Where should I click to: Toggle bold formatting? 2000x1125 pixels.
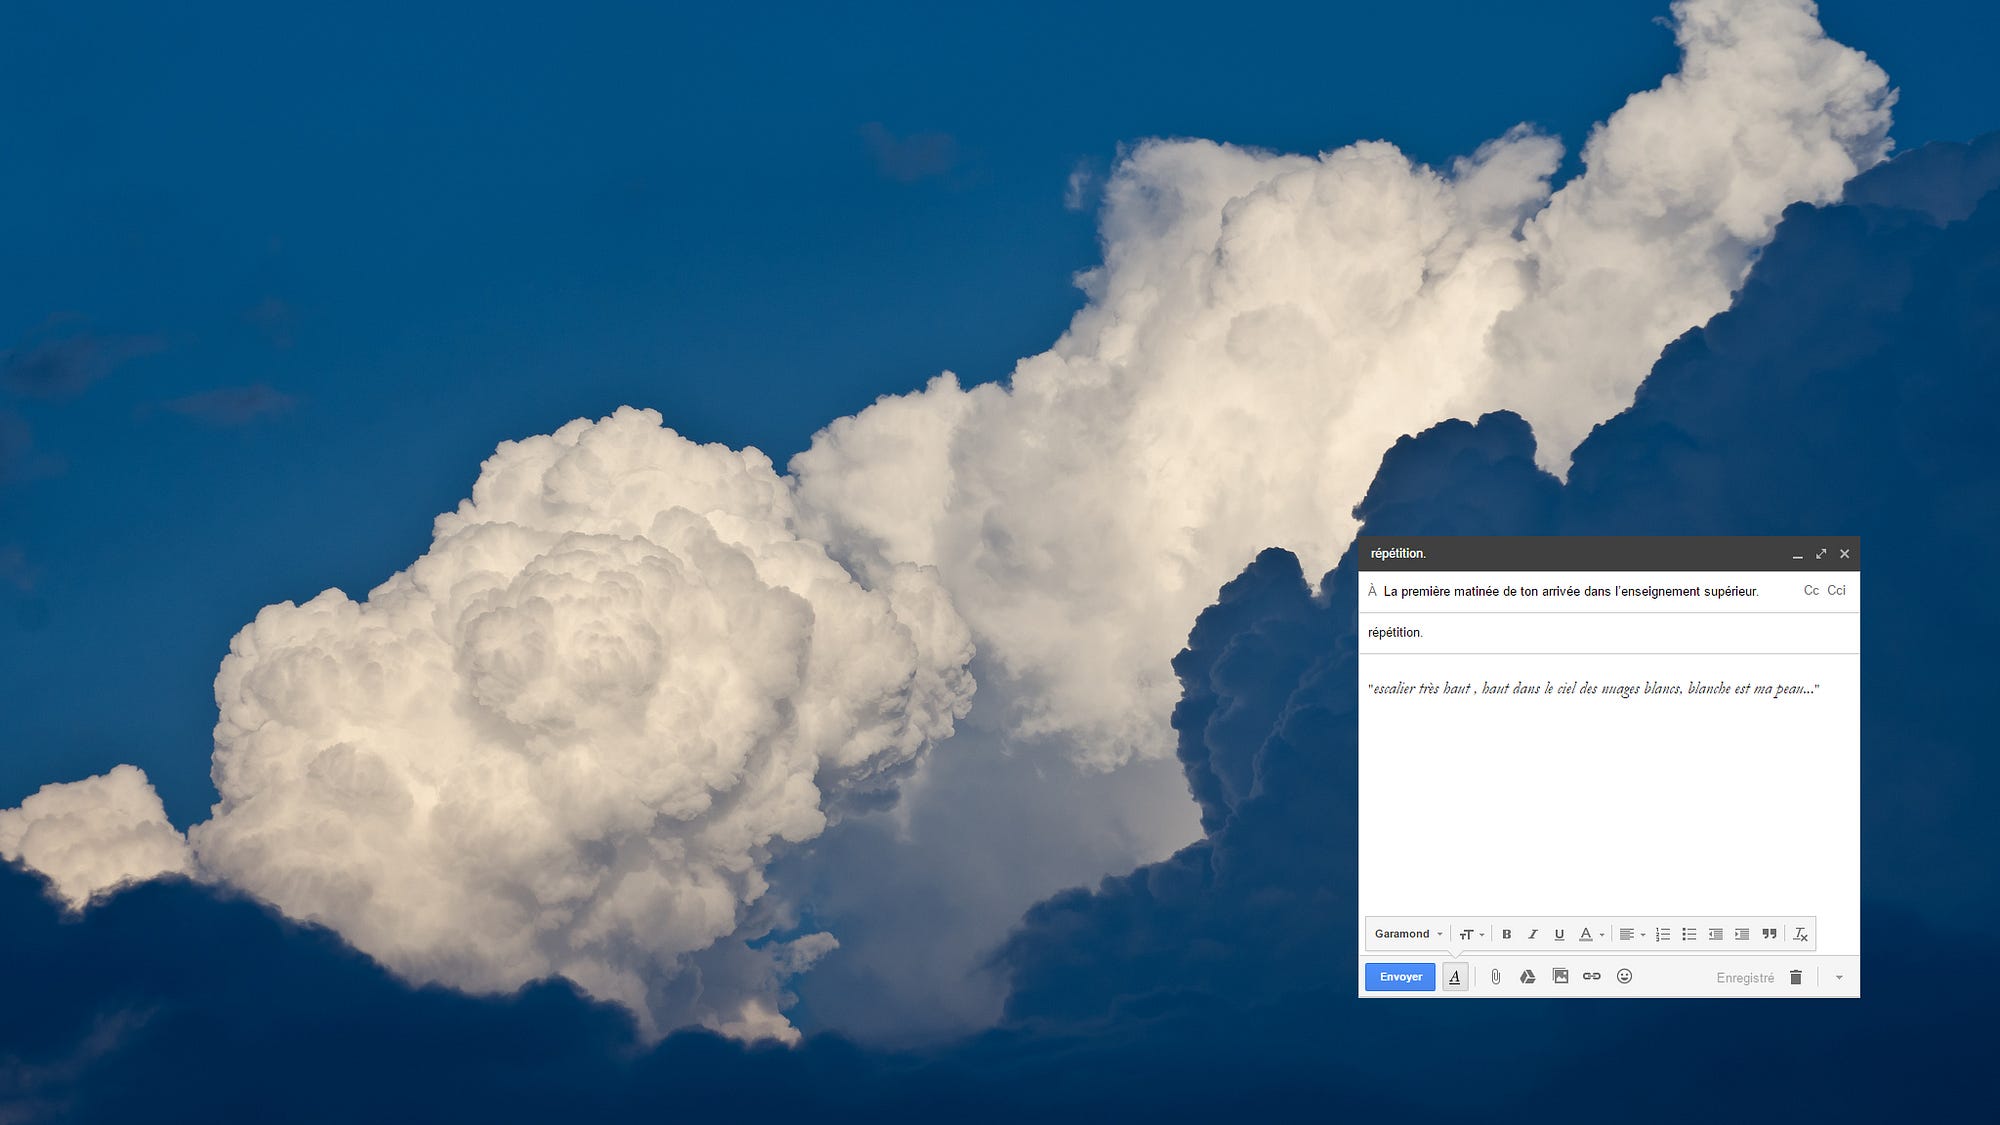1506,934
